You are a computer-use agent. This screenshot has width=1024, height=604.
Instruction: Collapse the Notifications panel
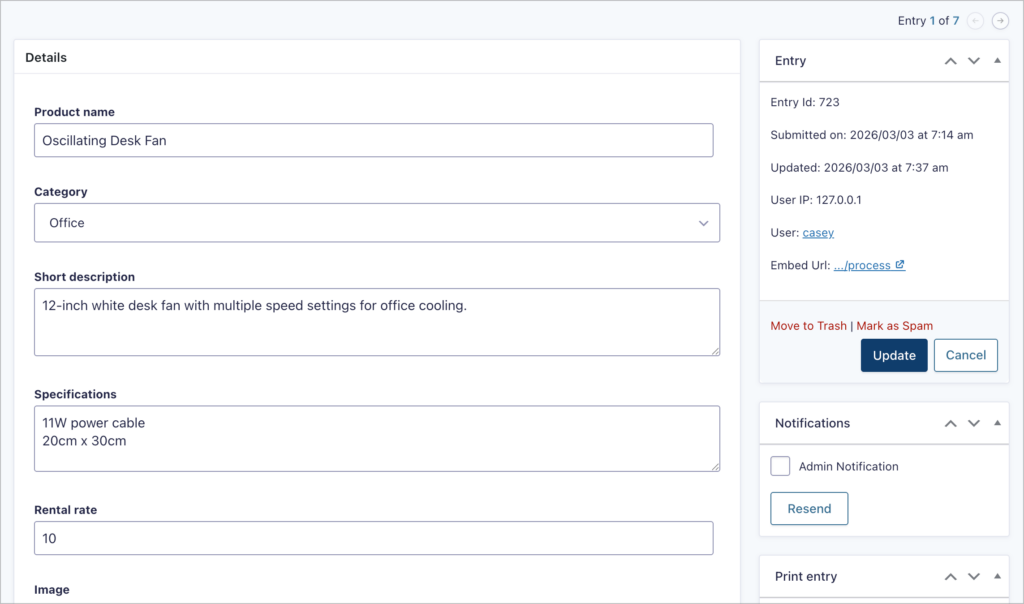coord(996,423)
